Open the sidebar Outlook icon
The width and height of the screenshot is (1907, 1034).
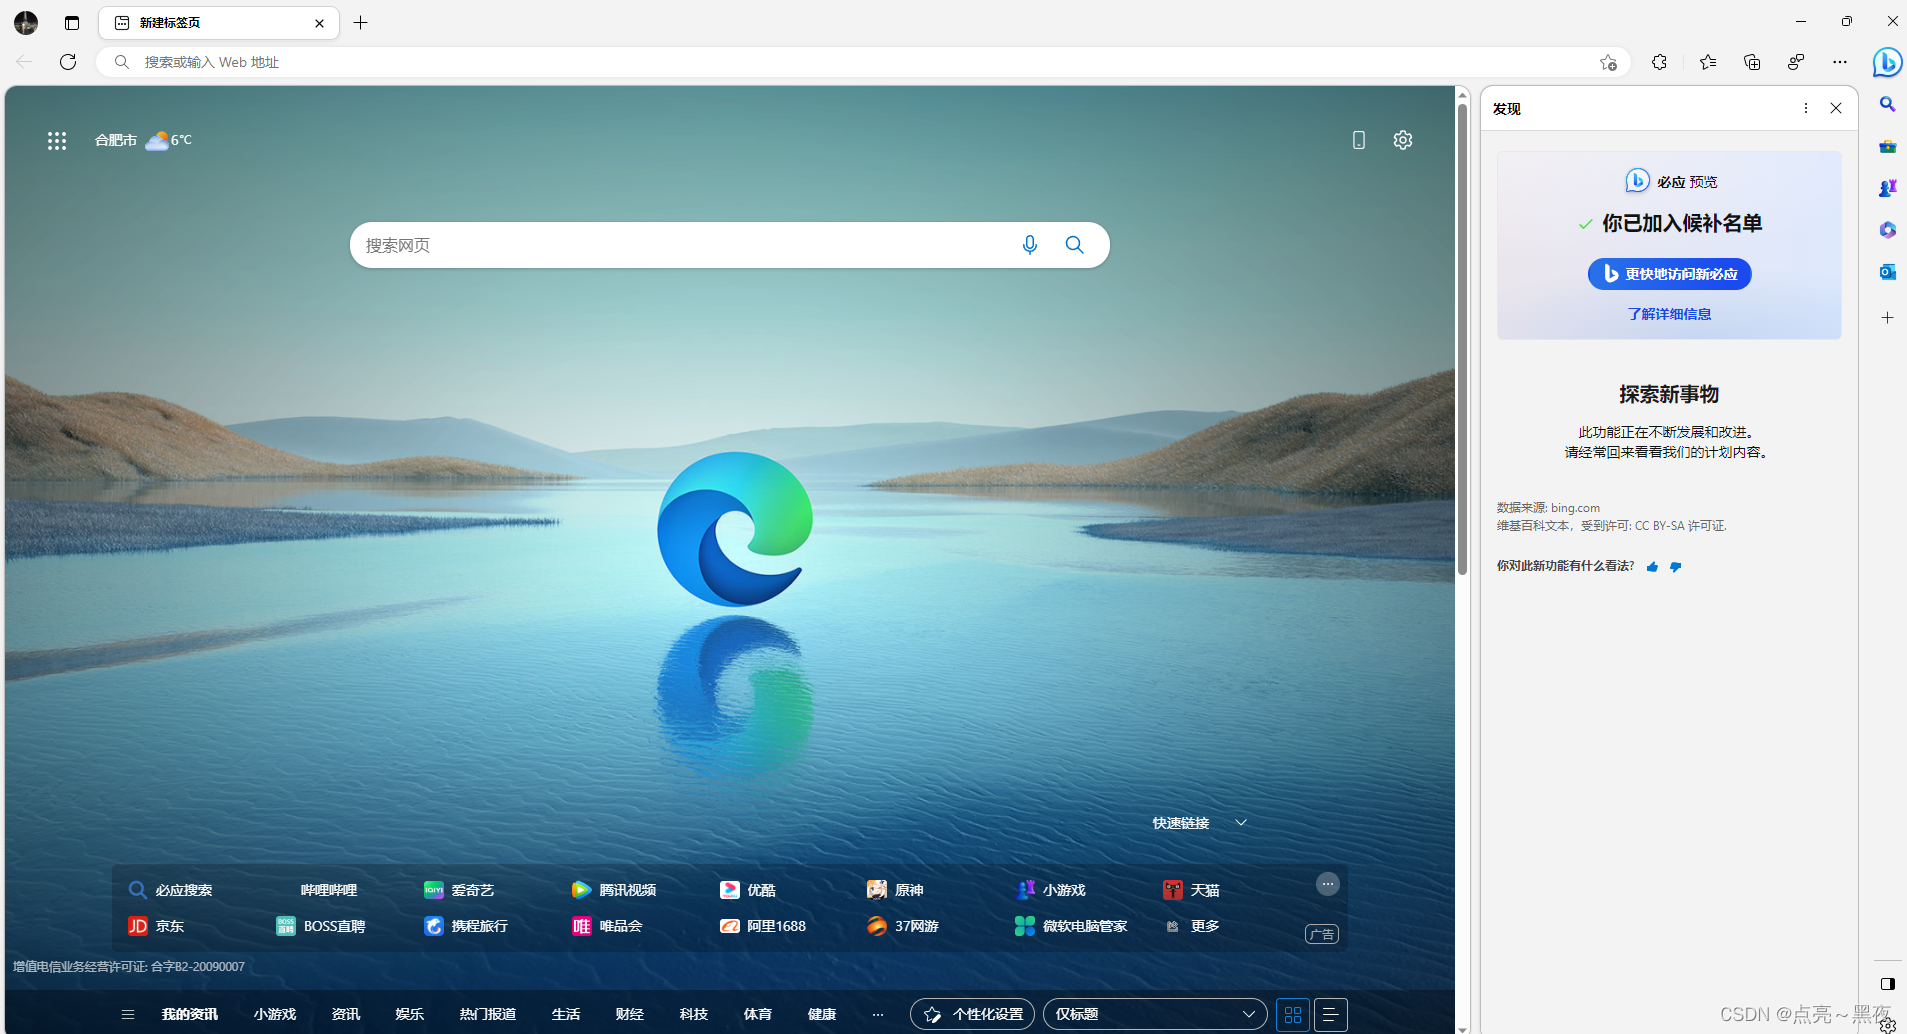point(1887,272)
